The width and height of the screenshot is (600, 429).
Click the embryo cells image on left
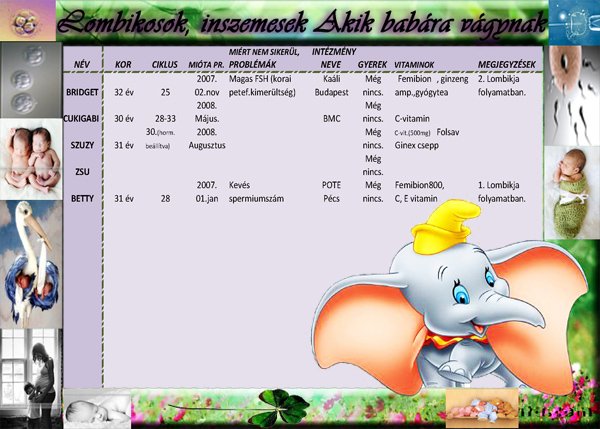pyautogui.click(x=30, y=82)
